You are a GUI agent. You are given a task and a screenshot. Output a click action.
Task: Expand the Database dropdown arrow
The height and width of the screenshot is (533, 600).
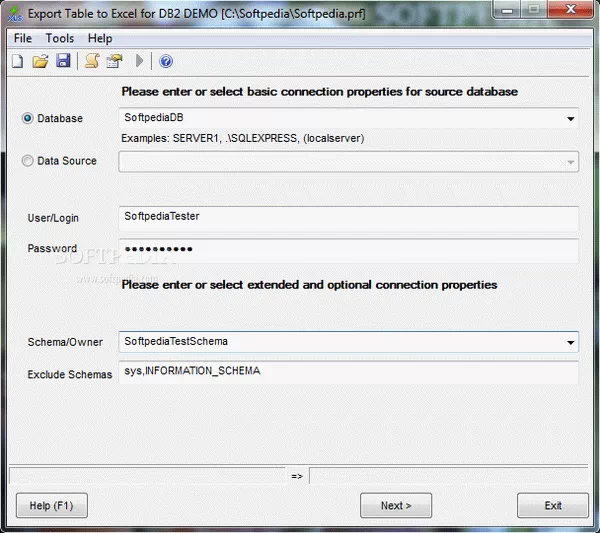571,119
